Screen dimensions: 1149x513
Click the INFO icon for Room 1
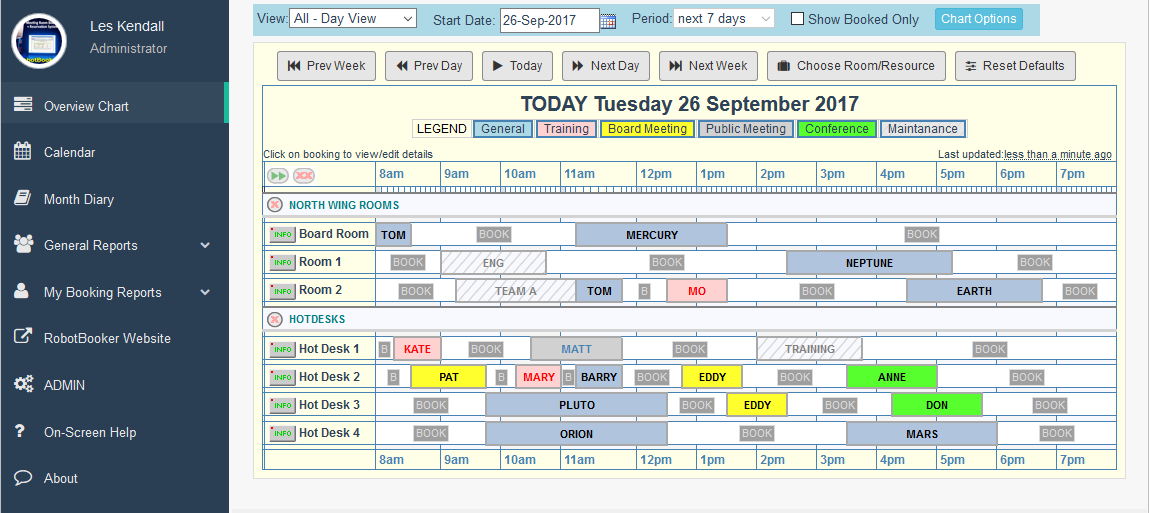click(282, 262)
